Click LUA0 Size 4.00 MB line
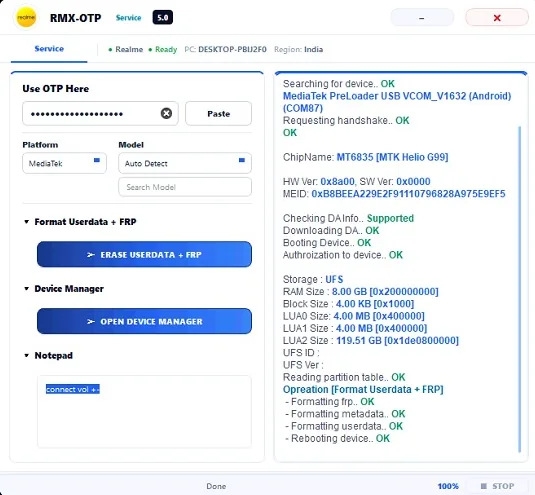Image resolution: width=535 pixels, height=495 pixels. click(x=353, y=316)
